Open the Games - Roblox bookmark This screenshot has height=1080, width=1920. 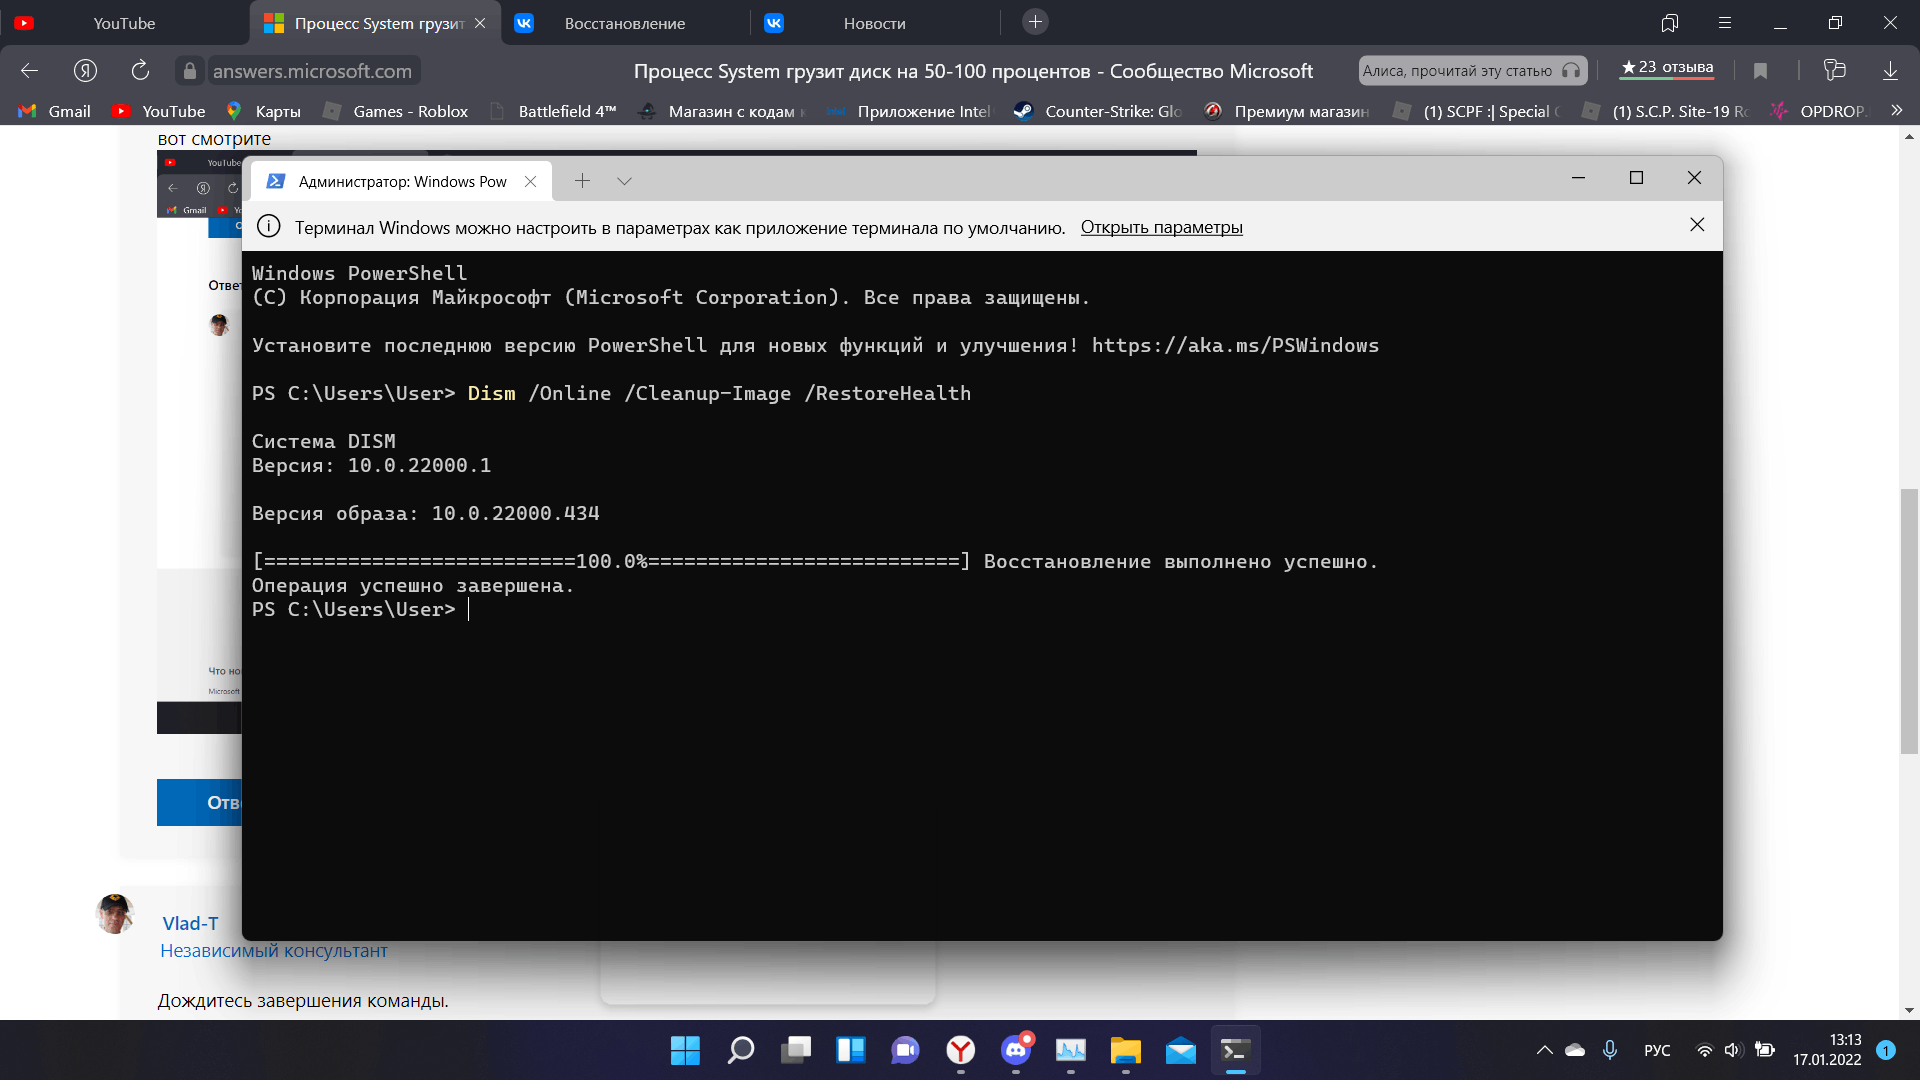(396, 111)
